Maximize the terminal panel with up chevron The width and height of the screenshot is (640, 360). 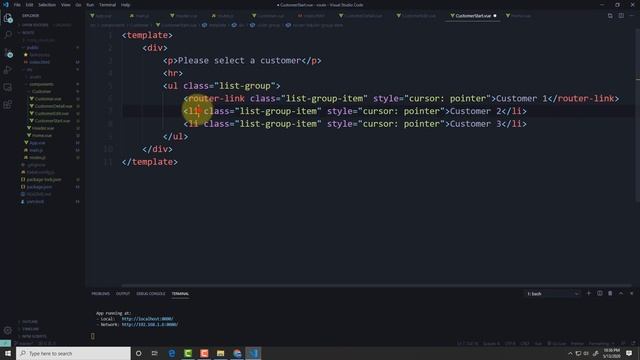621,293
